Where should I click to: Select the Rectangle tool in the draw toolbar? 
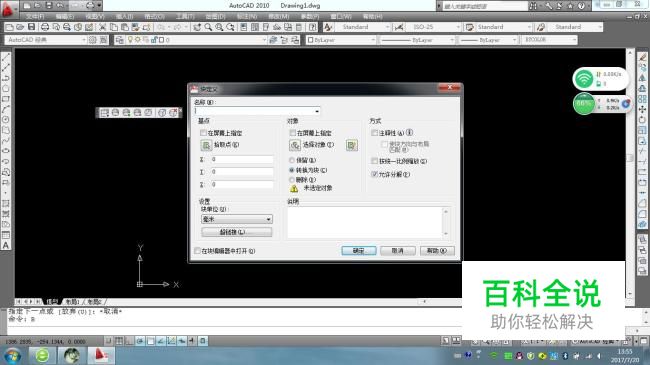point(6,99)
